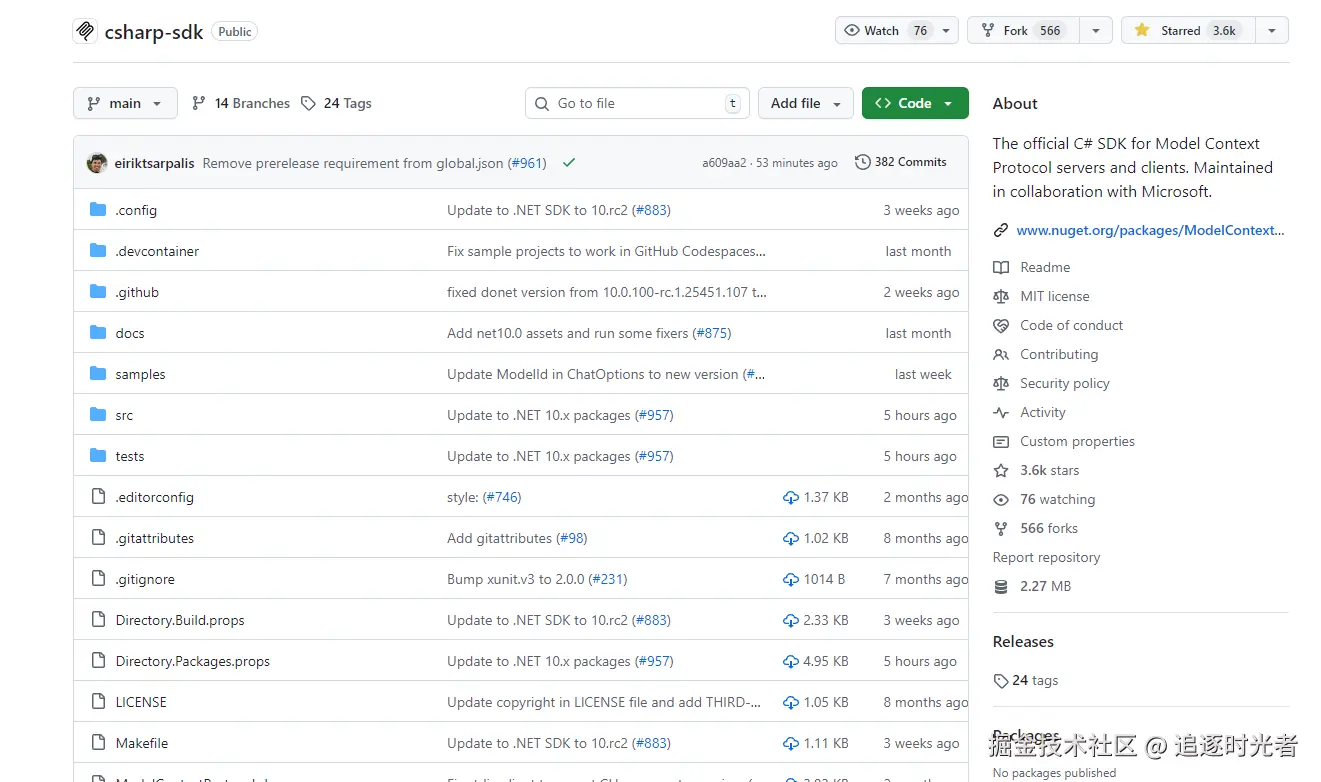Open csharp-sdk repository title link
Image resolution: width=1321 pixels, height=782 pixels.
point(154,32)
